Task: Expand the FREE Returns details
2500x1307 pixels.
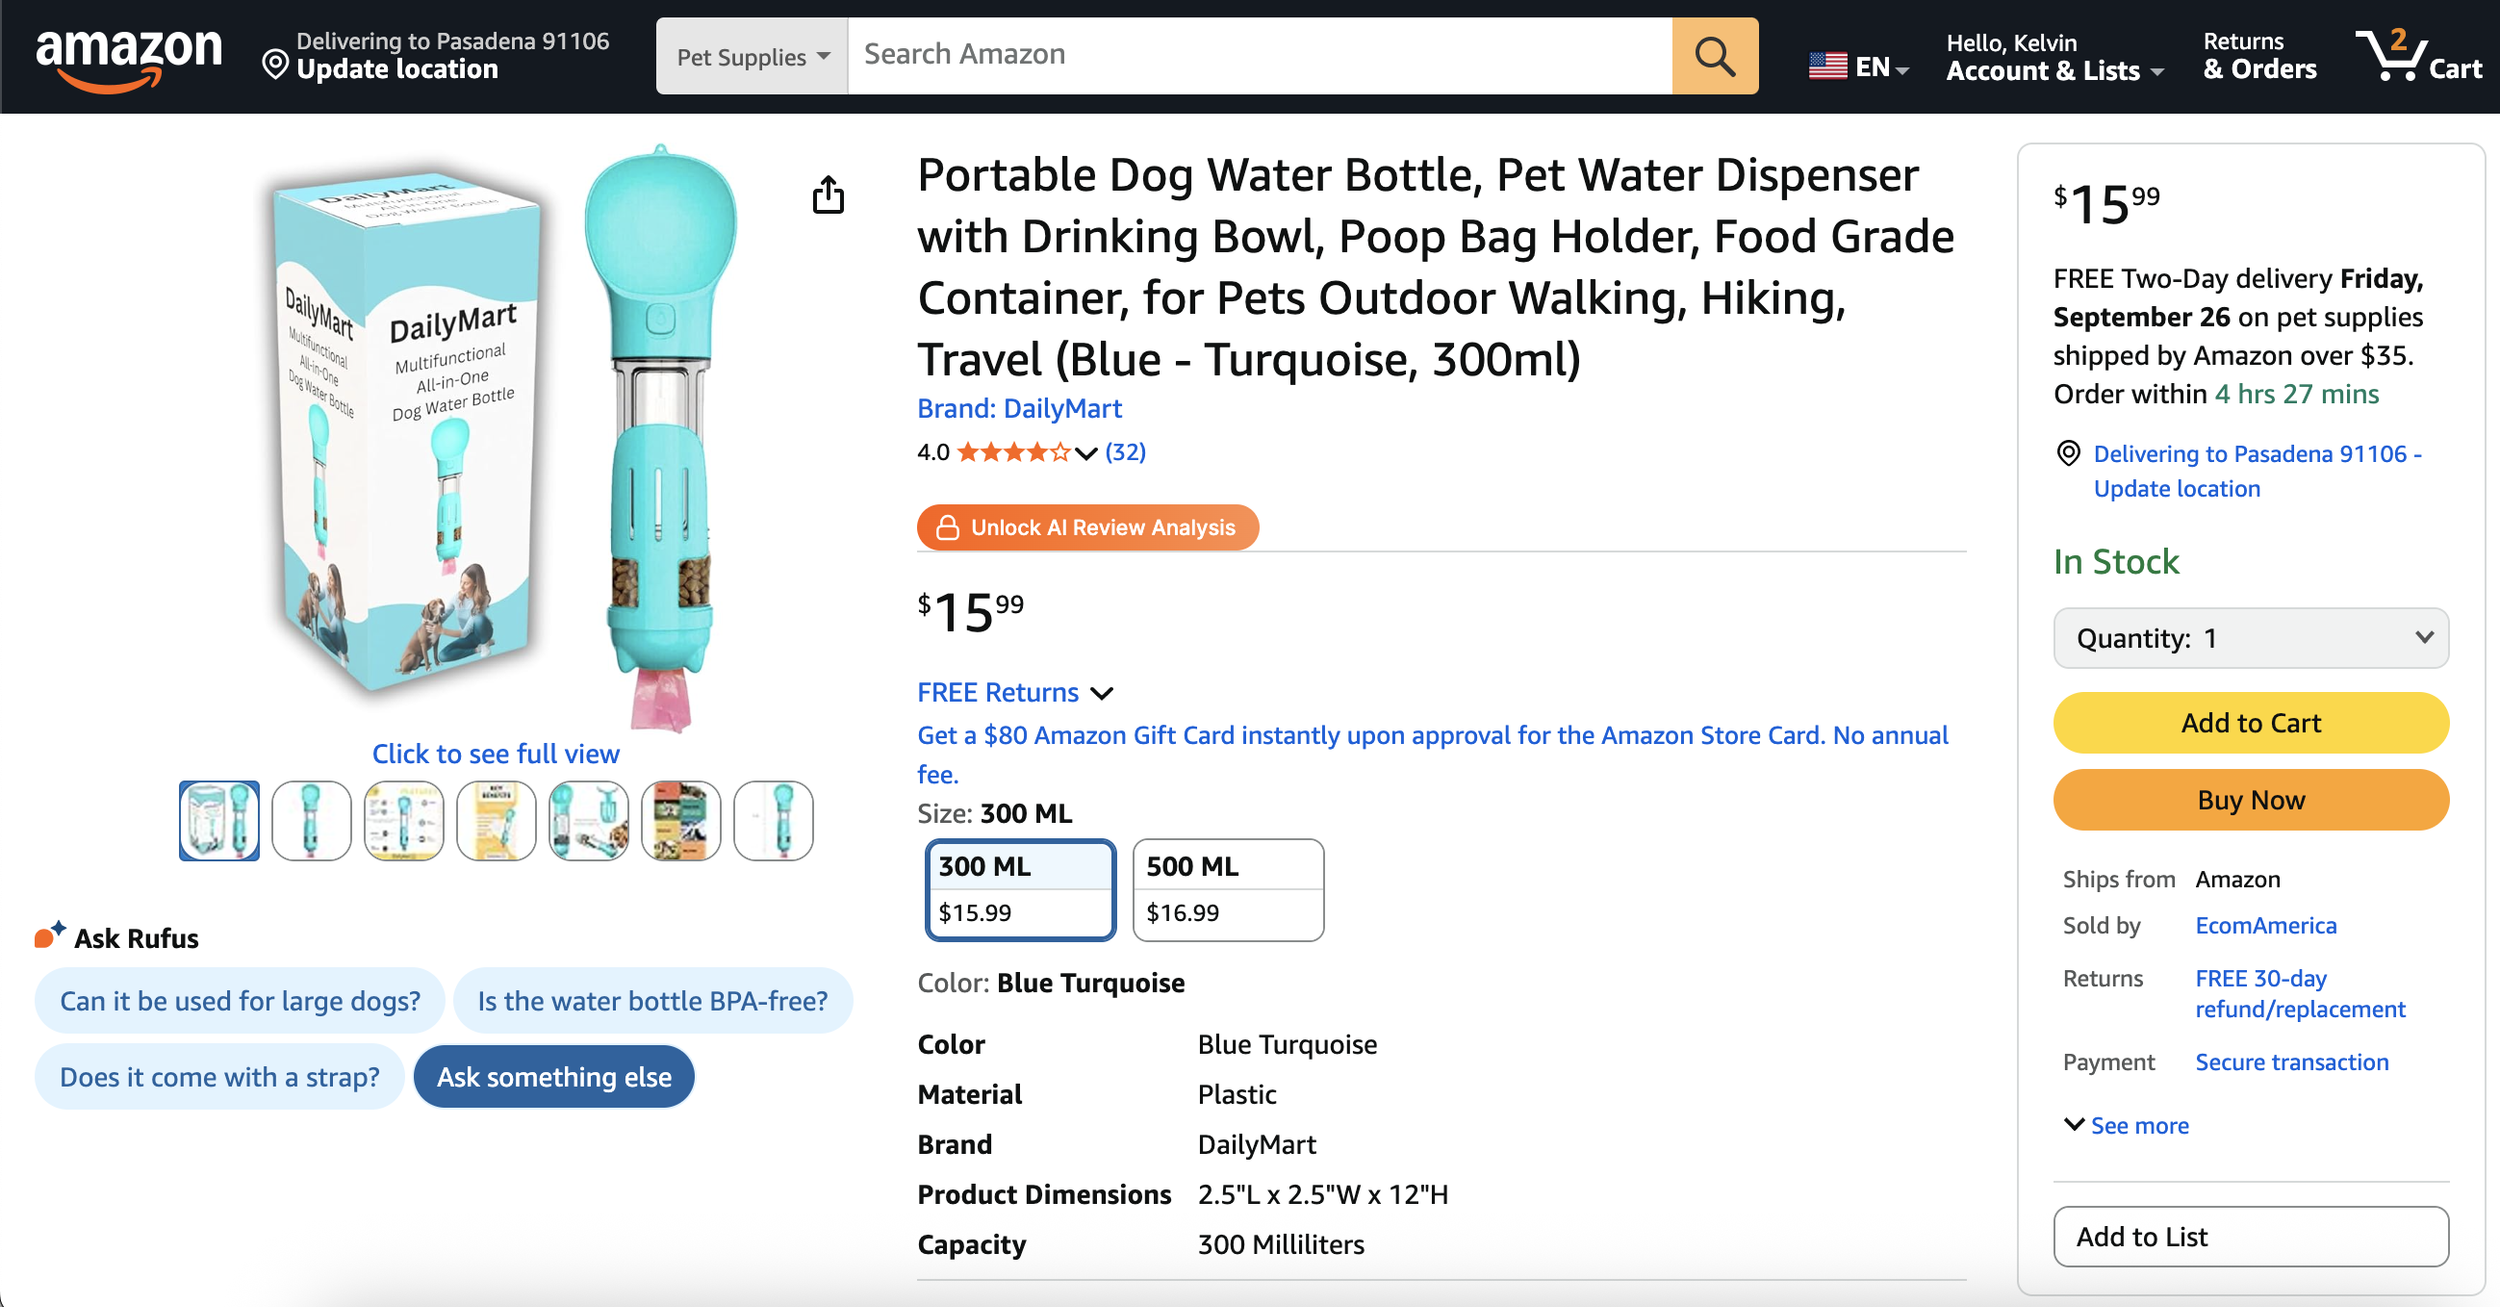Action: [x=1015, y=692]
